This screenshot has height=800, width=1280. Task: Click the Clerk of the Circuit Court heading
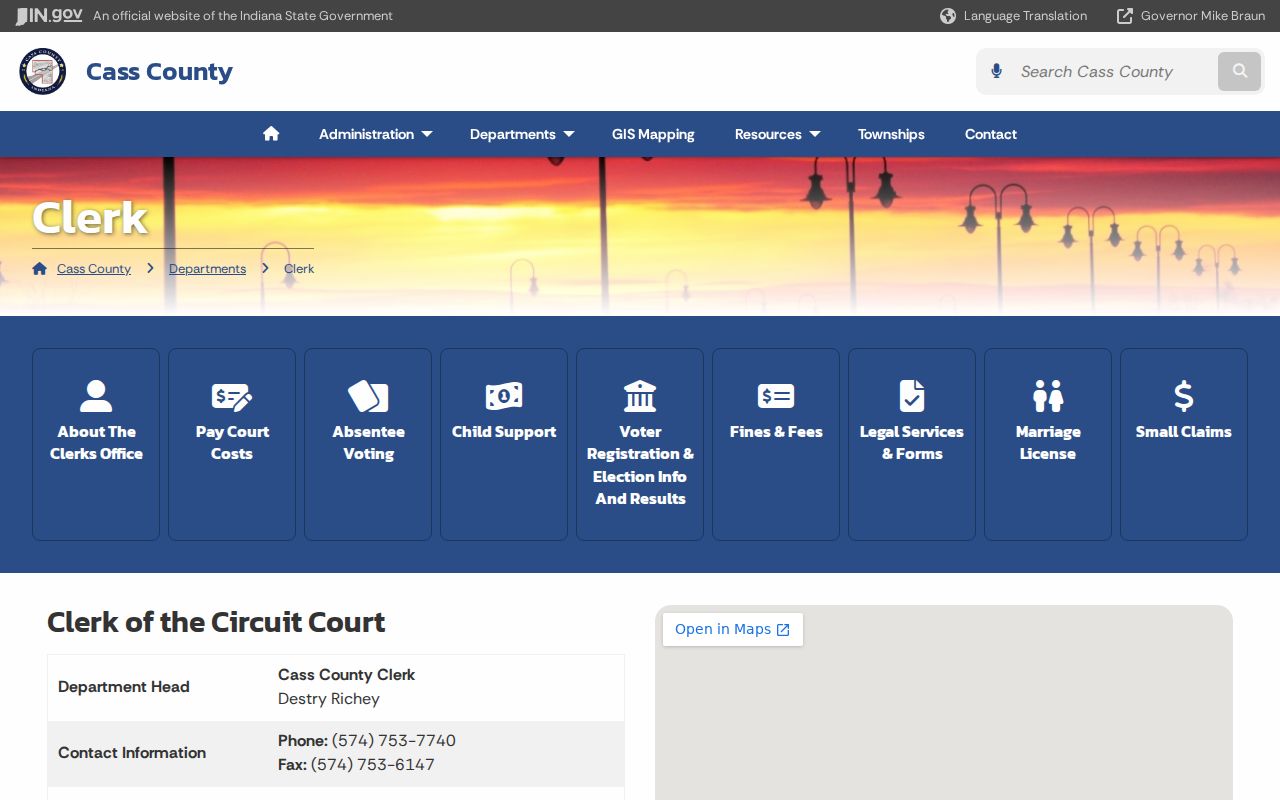tap(216, 622)
